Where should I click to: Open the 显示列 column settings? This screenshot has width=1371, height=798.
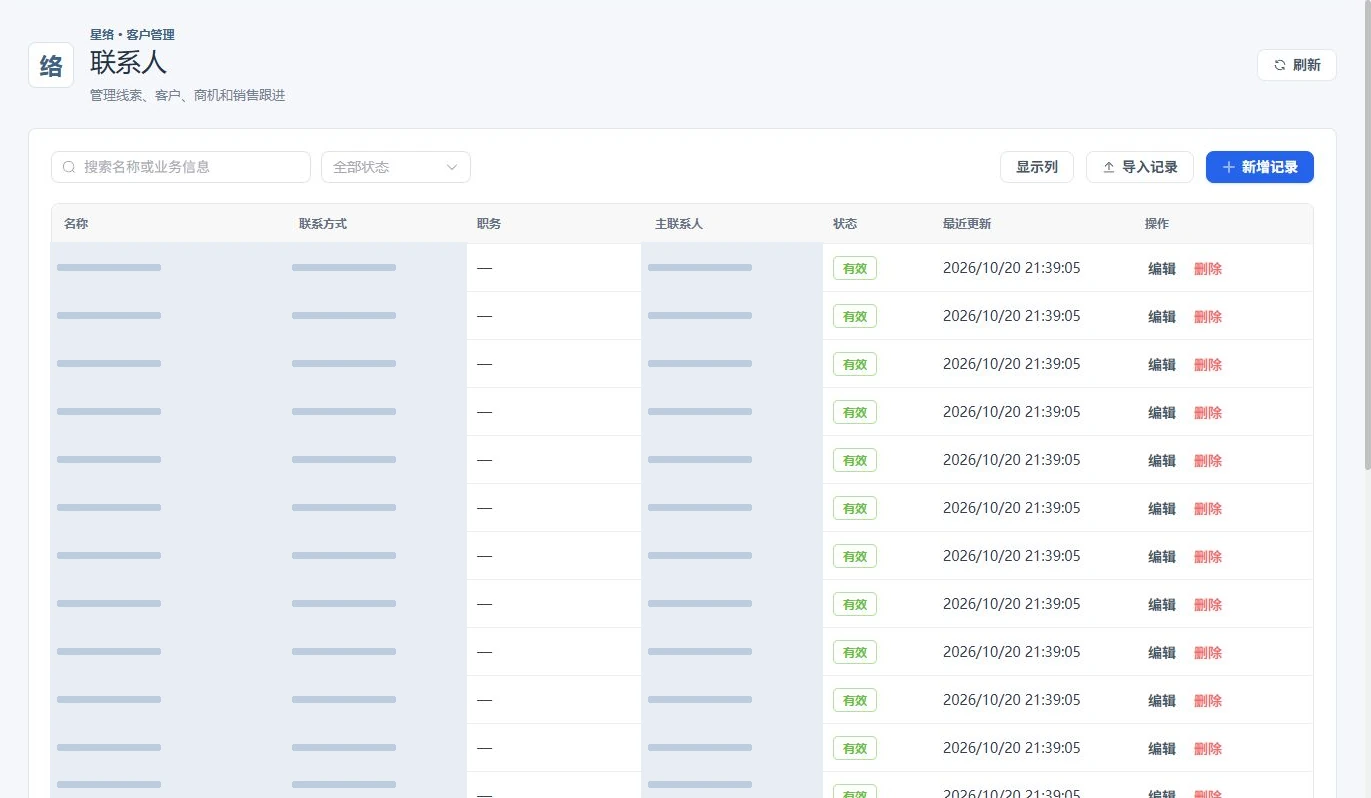(1036, 167)
